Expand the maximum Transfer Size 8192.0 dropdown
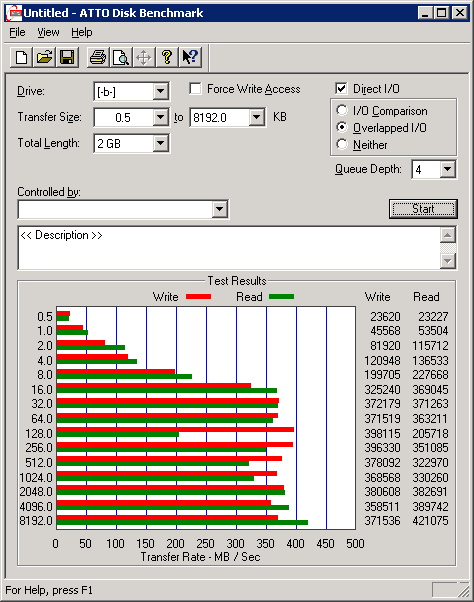This screenshot has height=602, width=474. pyautogui.click(x=256, y=117)
